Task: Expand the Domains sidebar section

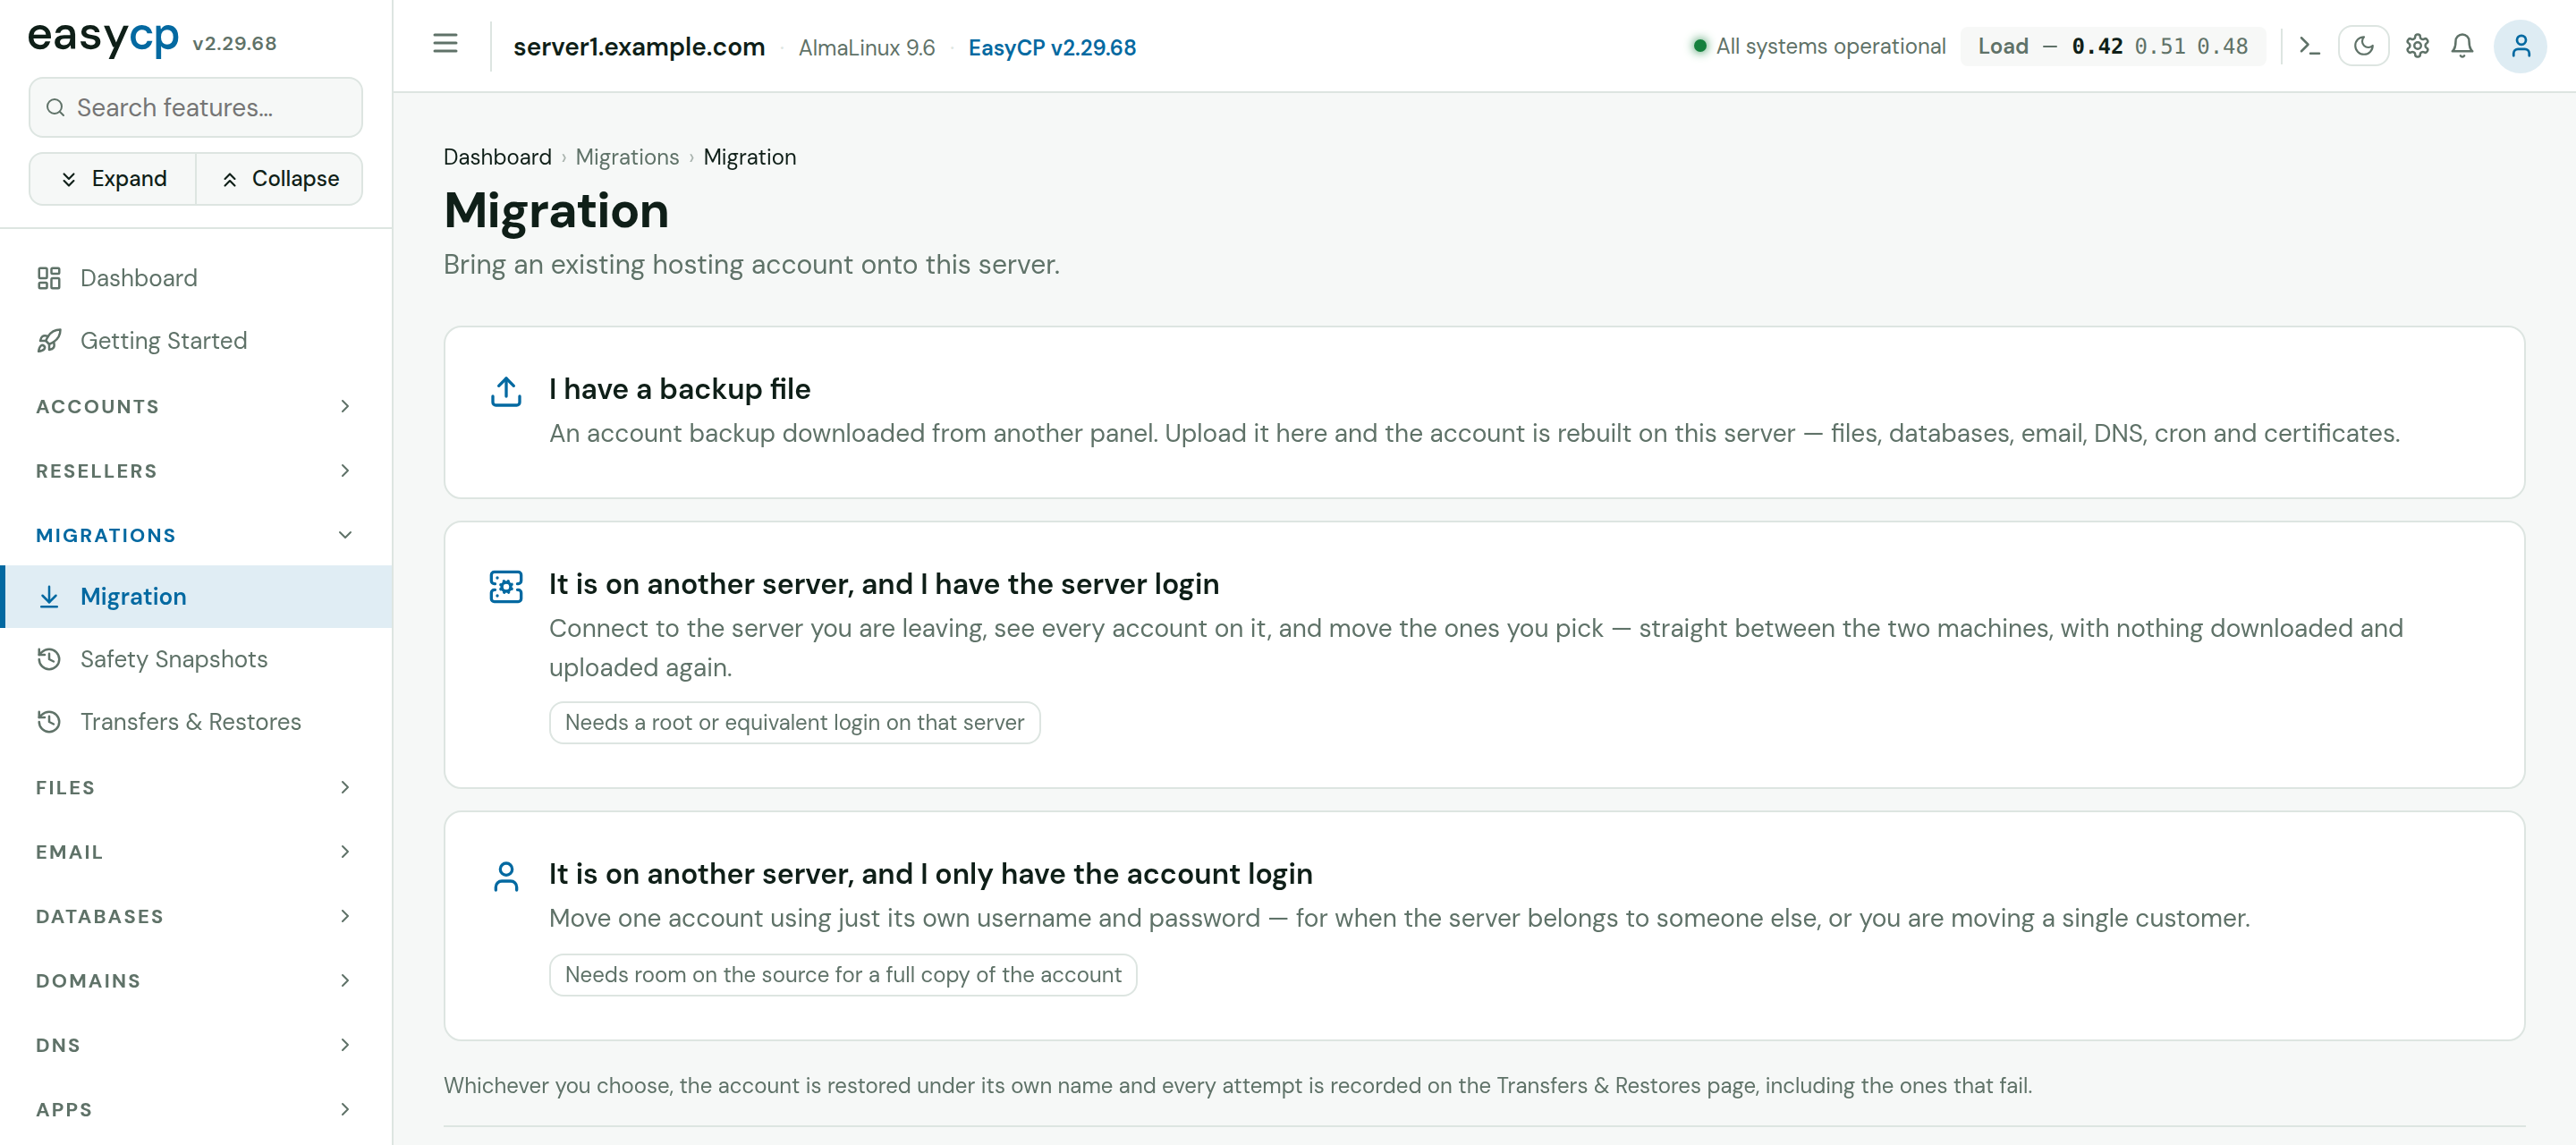Action: (x=196, y=981)
